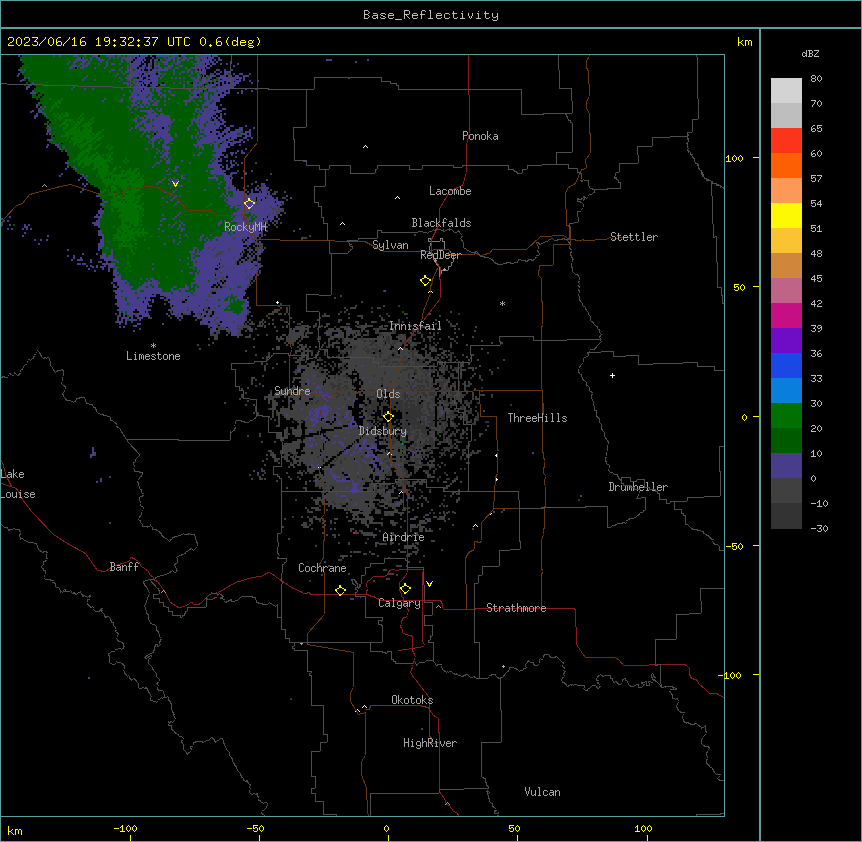Screen dimensions: 862x842
Task: Click the yellow diamond marker beside RockyMH
Action: 250,203
